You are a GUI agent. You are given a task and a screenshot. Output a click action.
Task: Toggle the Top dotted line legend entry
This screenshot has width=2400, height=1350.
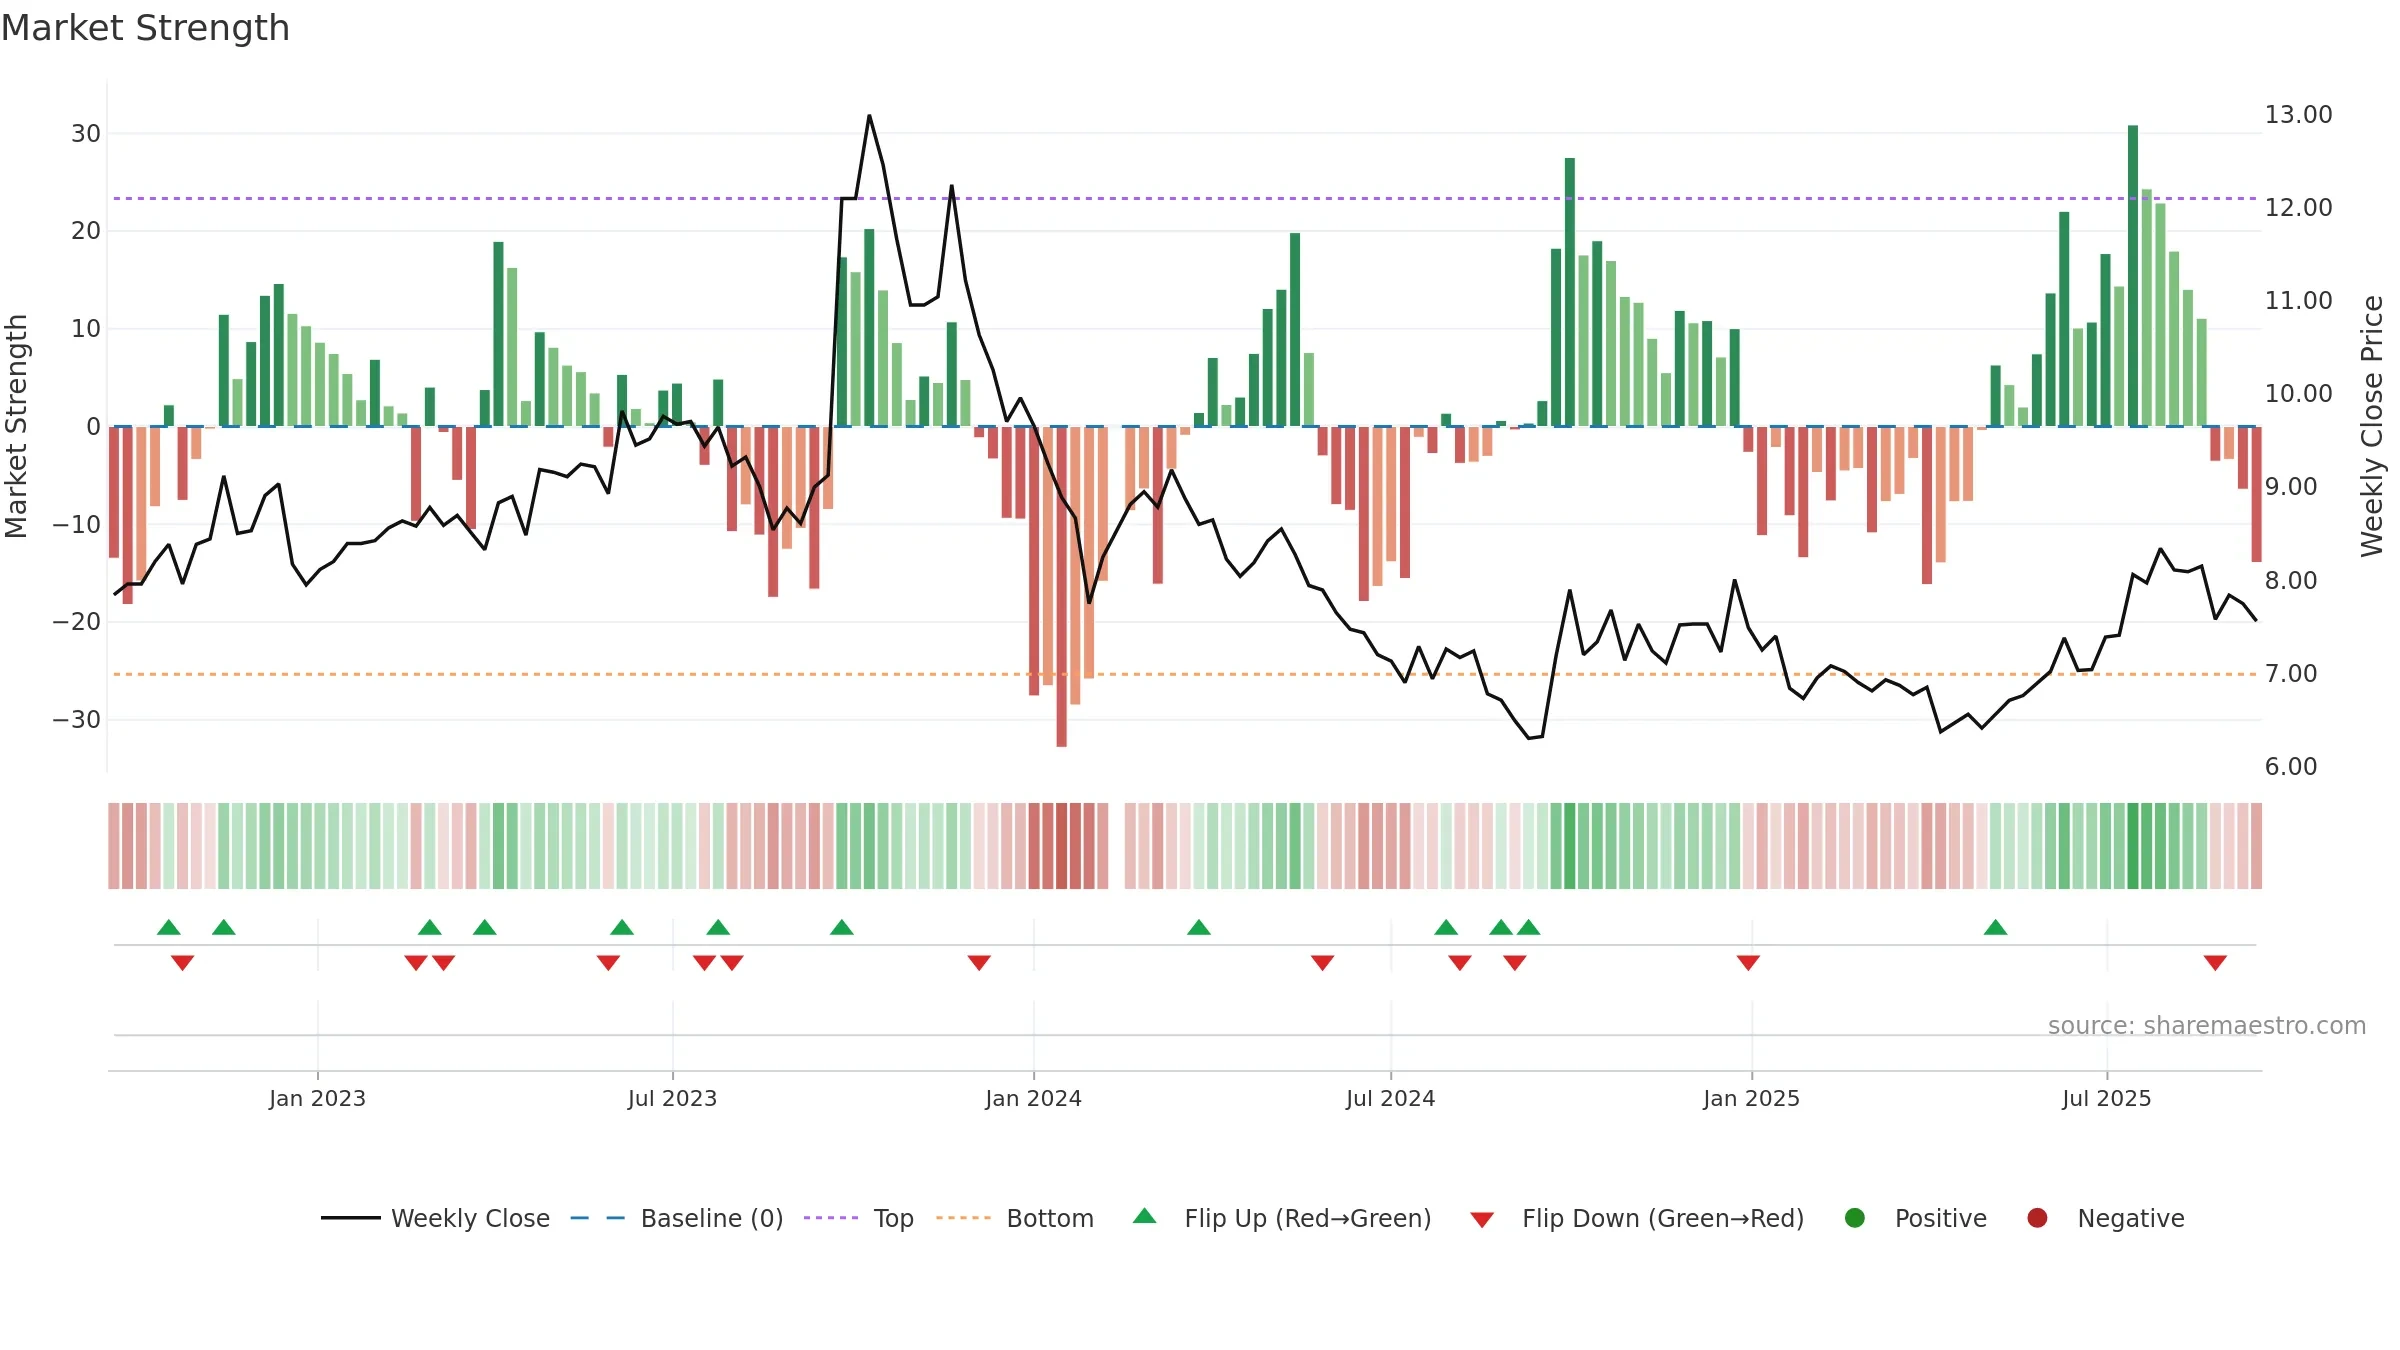(859, 1218)
